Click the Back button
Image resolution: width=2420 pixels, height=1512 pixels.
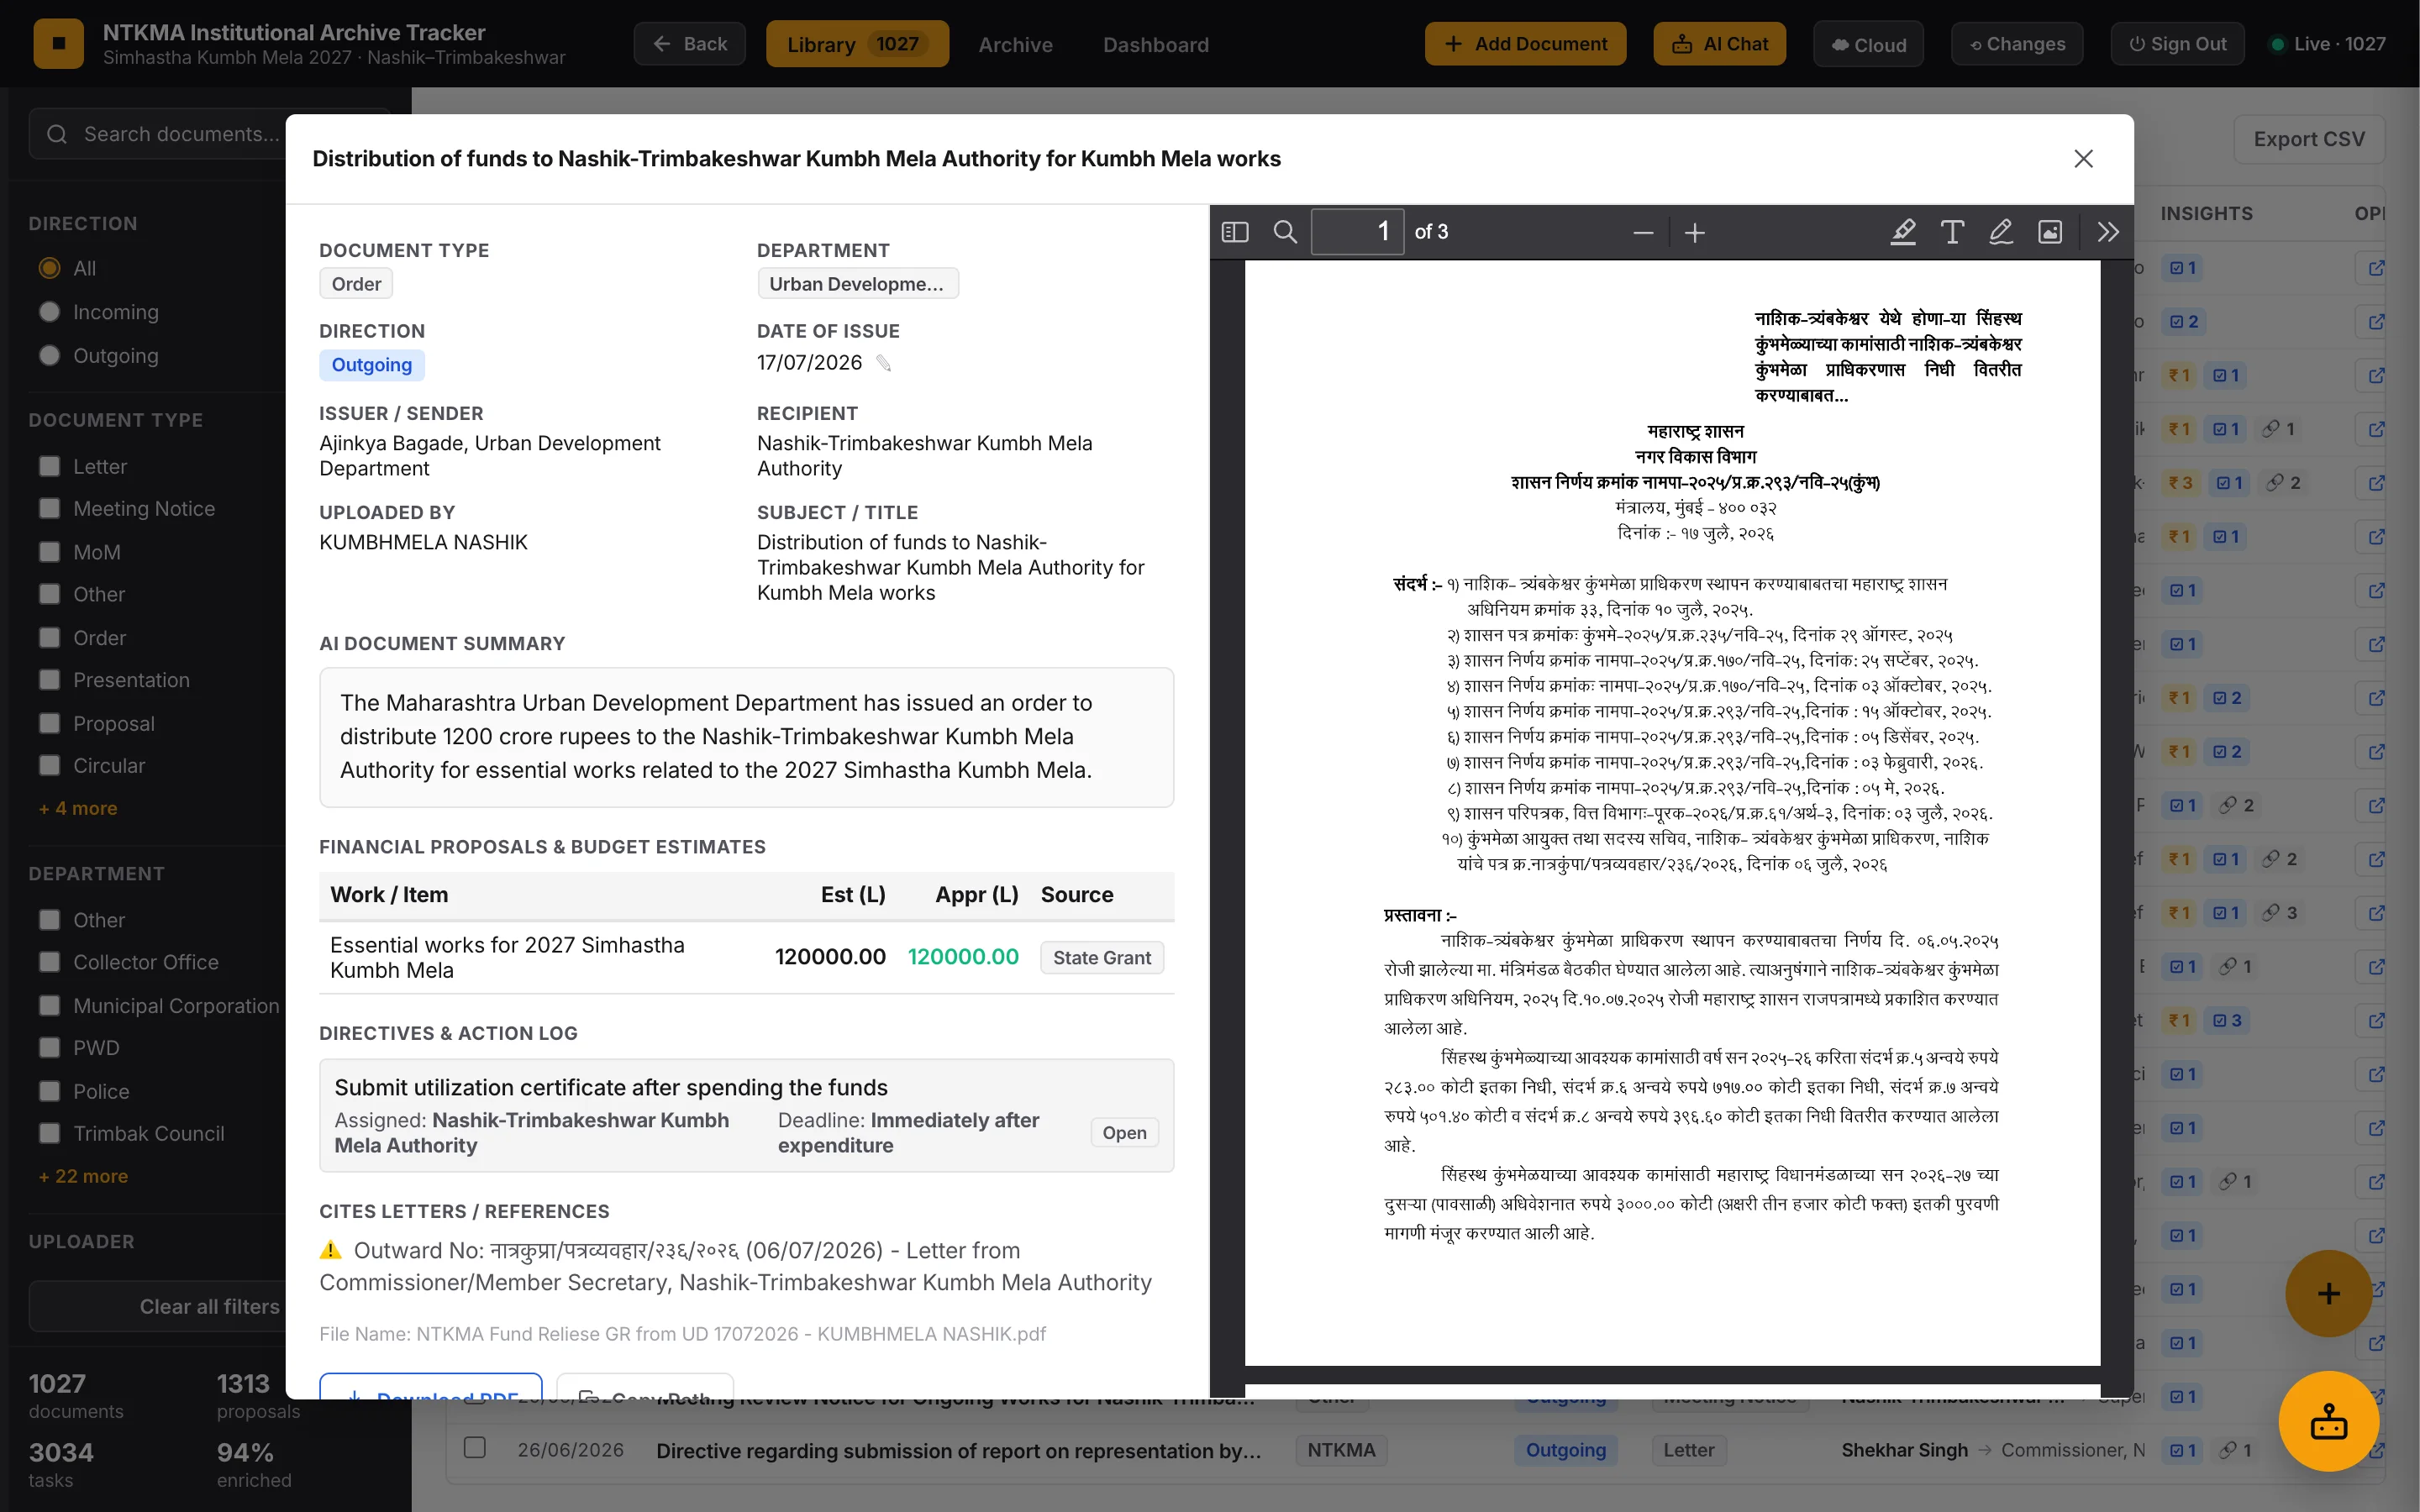690,44
